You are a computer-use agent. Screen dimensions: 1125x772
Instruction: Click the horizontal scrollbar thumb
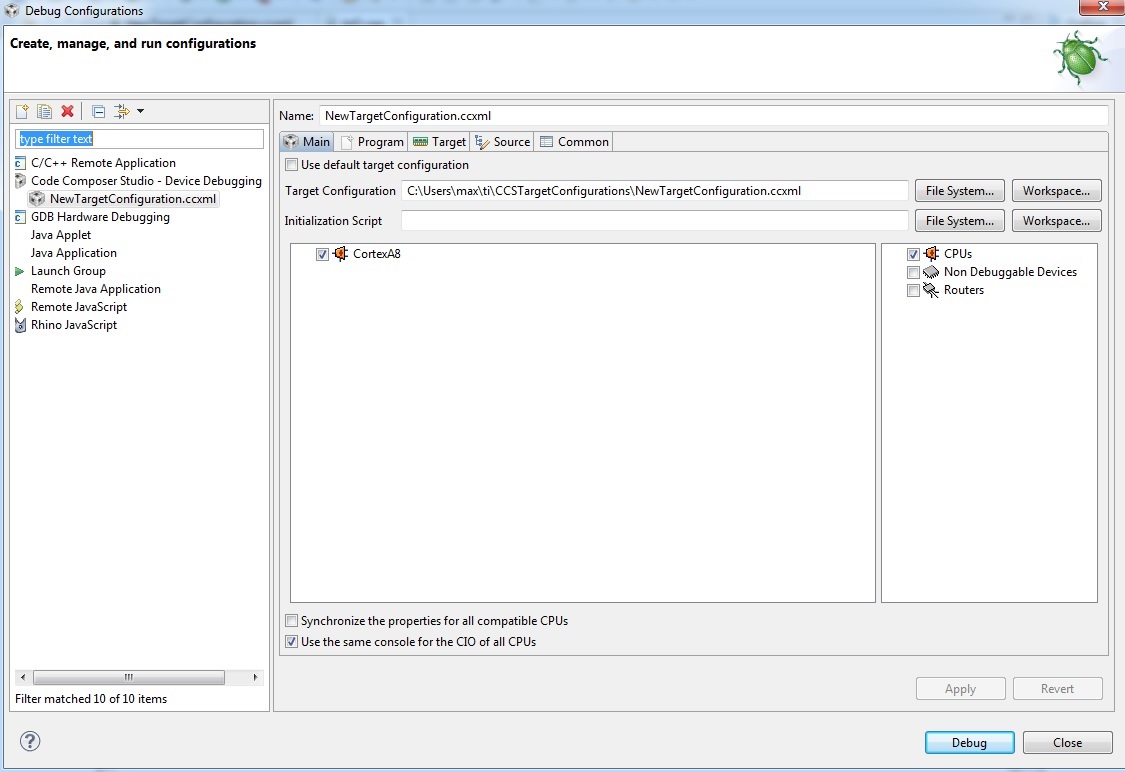coord(129,677)
